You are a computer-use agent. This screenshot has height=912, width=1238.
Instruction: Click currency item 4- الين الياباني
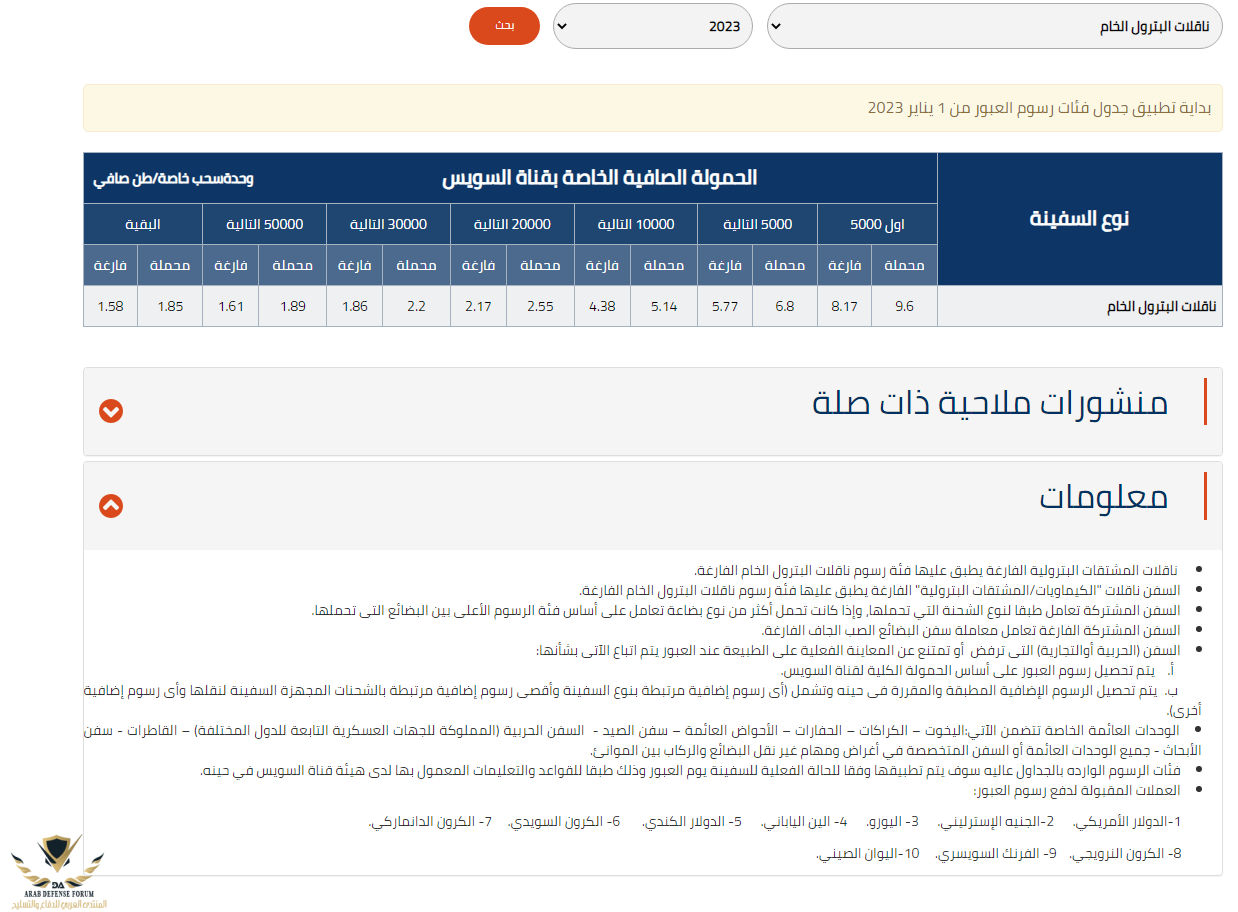tap(804, 822)
